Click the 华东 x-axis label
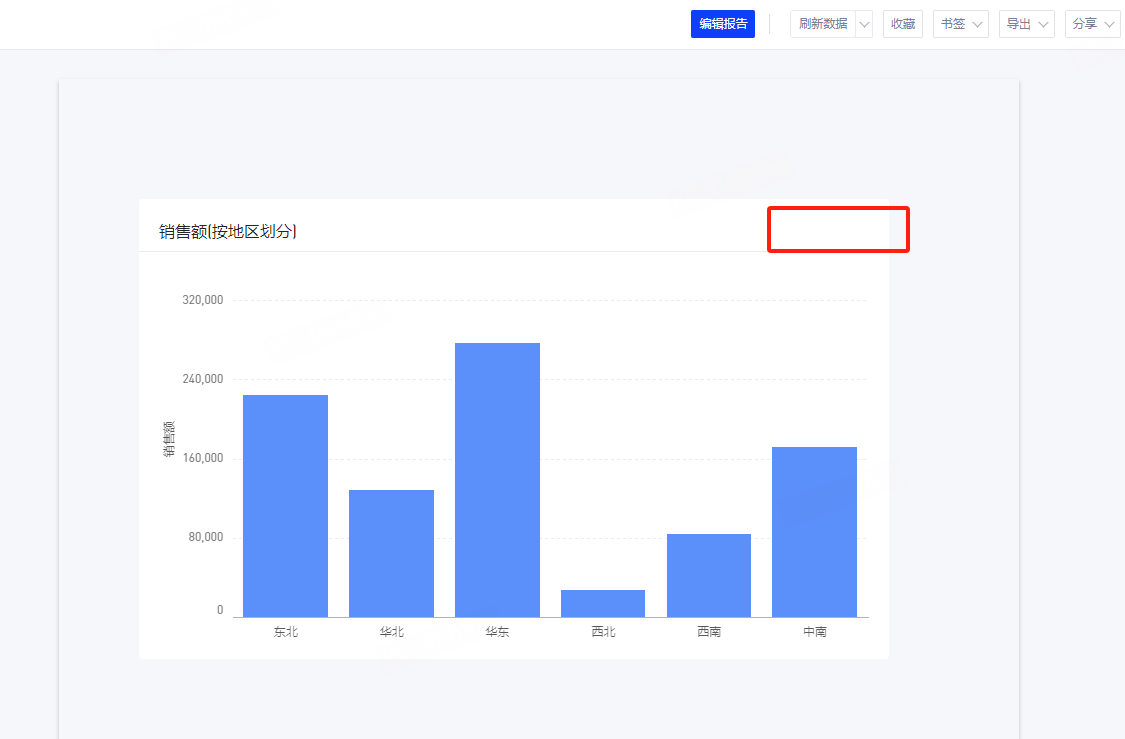 [497, 632]
